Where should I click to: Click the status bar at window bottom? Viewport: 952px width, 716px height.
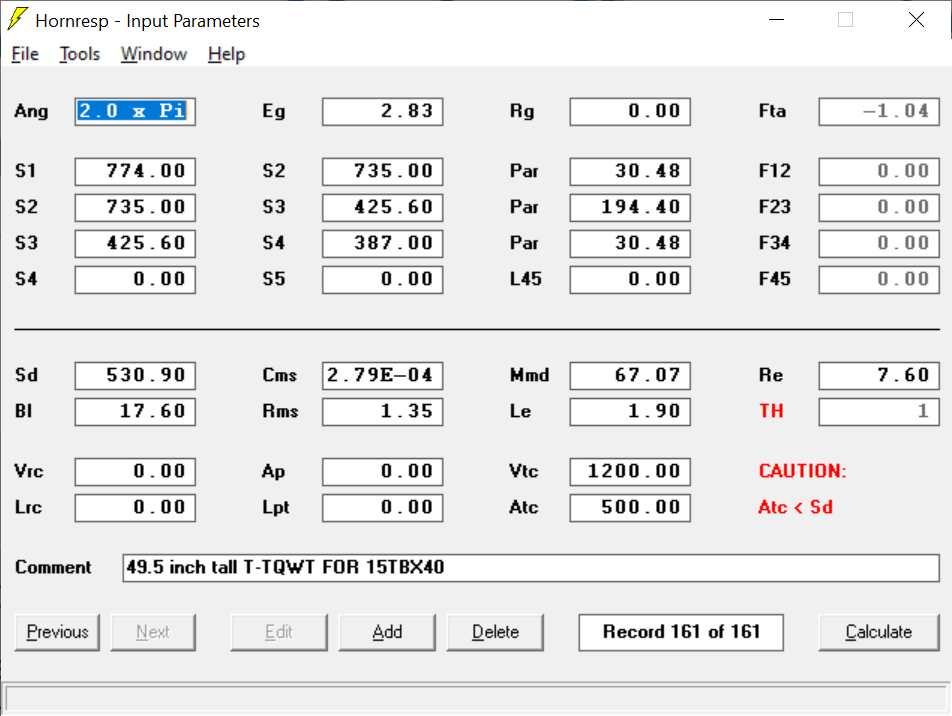(476, 698)
